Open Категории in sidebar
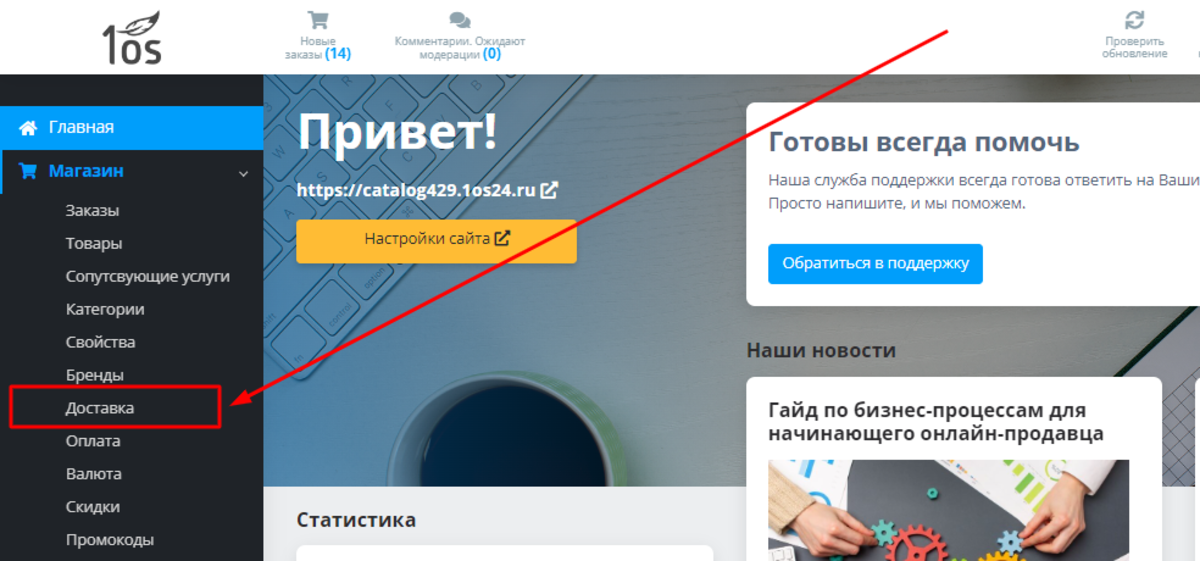This screenshot has height=561, width=1200. [x=105, y=310]
